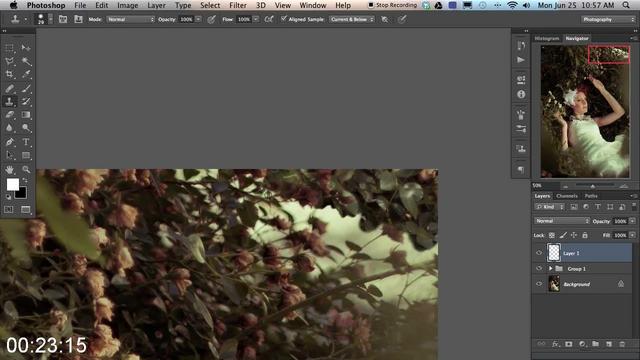The width and height of the screenshot is (640, 360).
Task: Select the Healing Brush tool
Action: (10, 88)
